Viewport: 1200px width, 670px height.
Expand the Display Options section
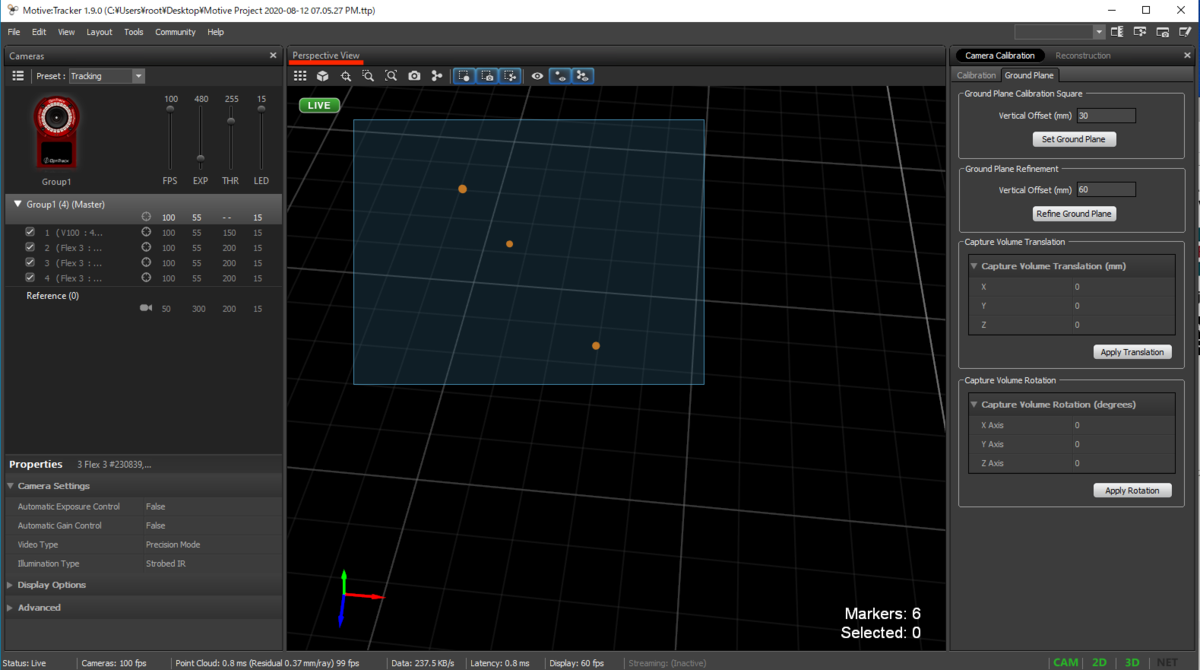click(10, 585)
